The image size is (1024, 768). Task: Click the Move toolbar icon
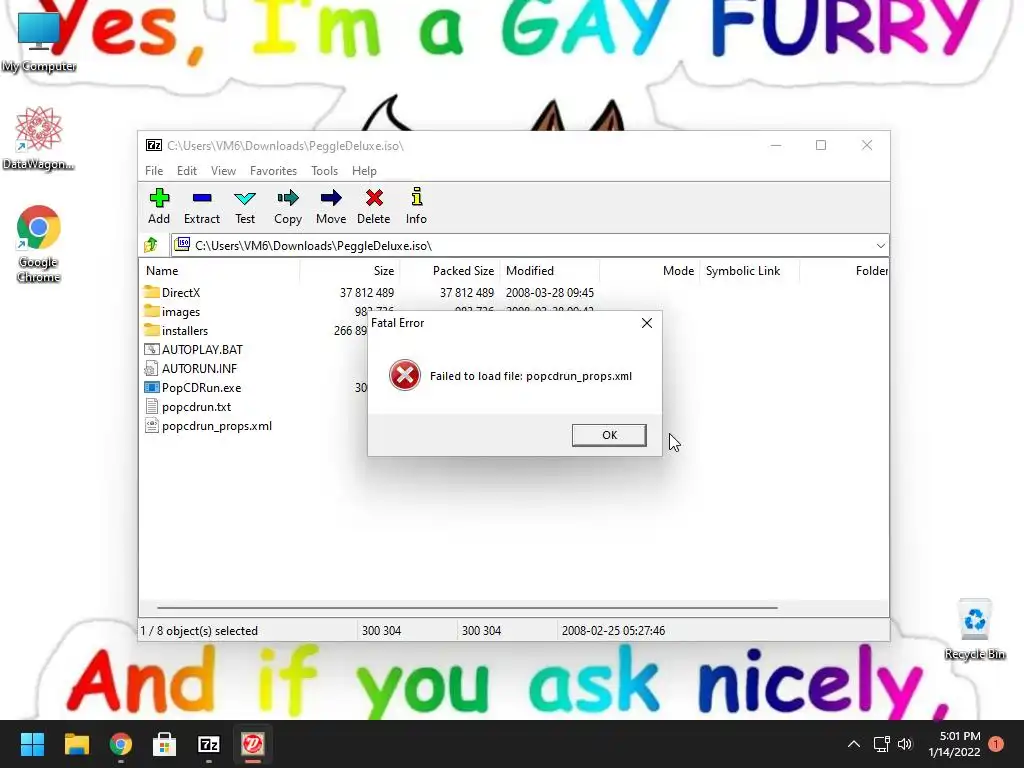click(x=331, y=206)
